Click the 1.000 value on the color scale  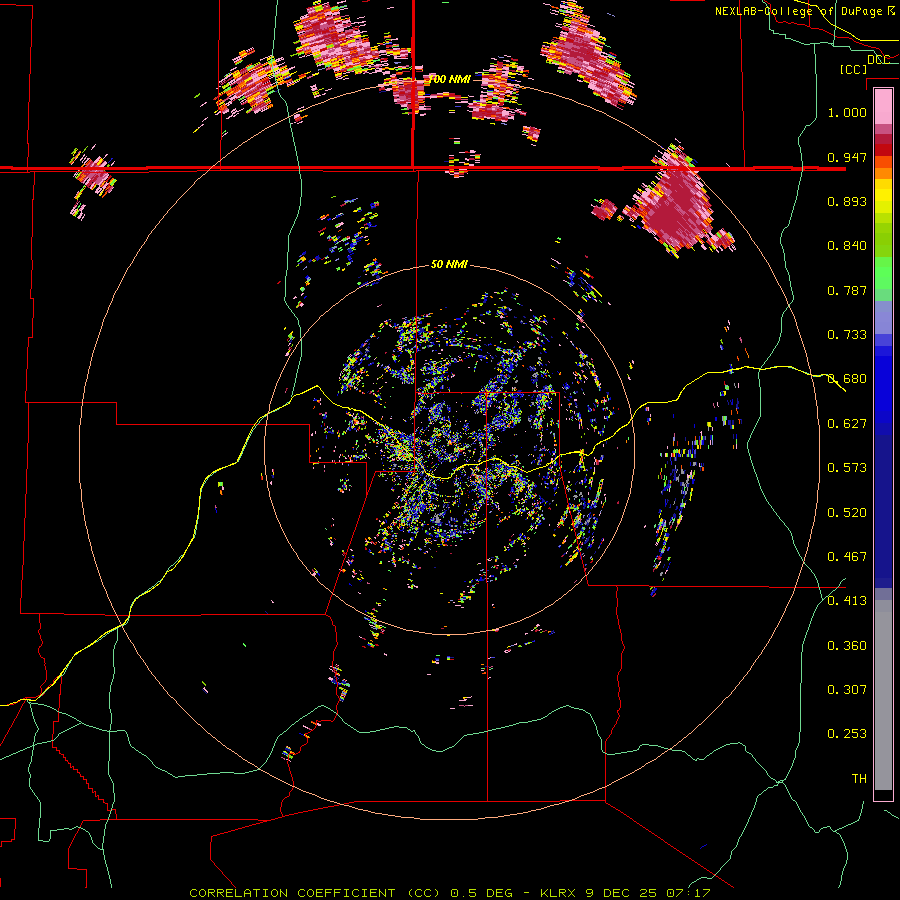pos(847,112)
